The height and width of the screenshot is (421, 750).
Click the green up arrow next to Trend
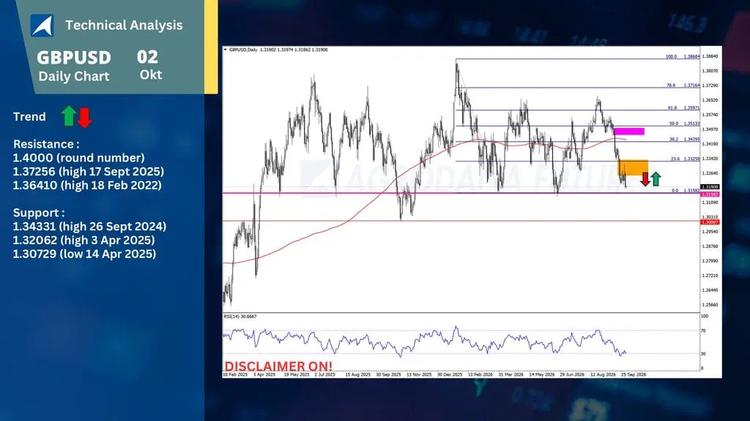tap(69, 116)
